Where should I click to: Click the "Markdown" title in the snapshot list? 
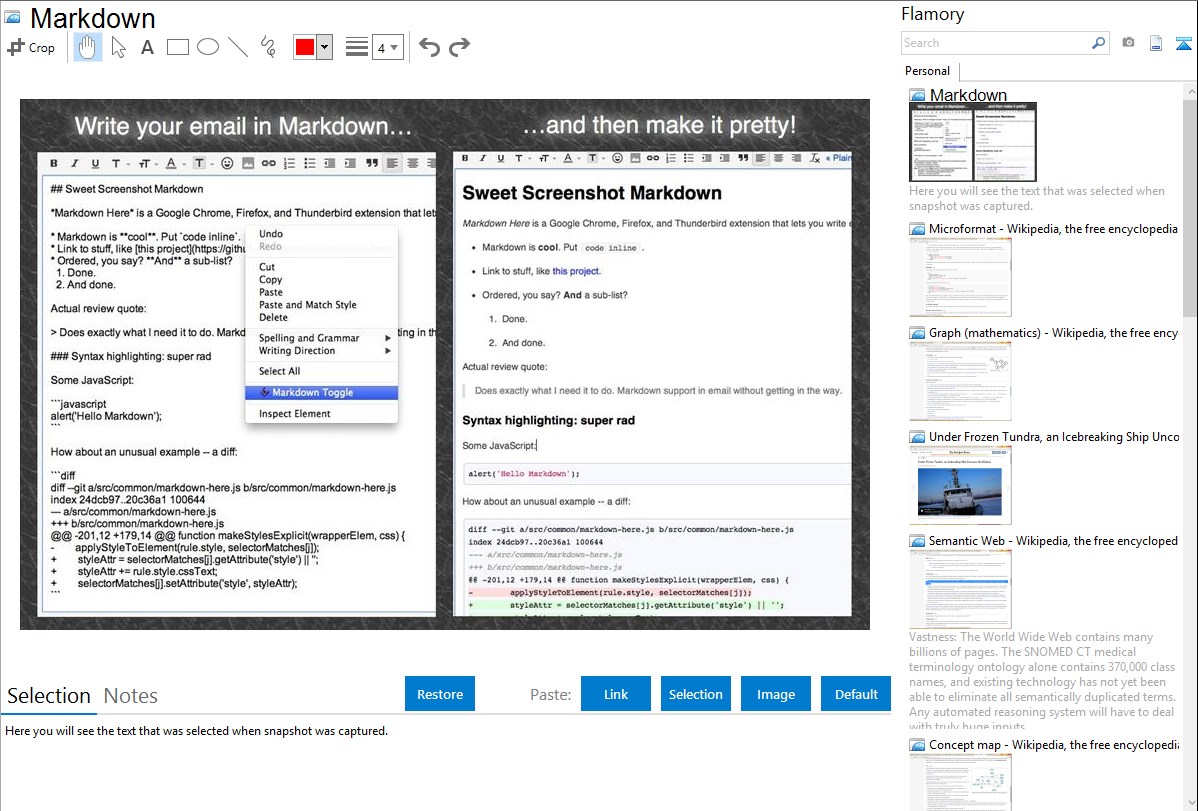tap(968, 96)
